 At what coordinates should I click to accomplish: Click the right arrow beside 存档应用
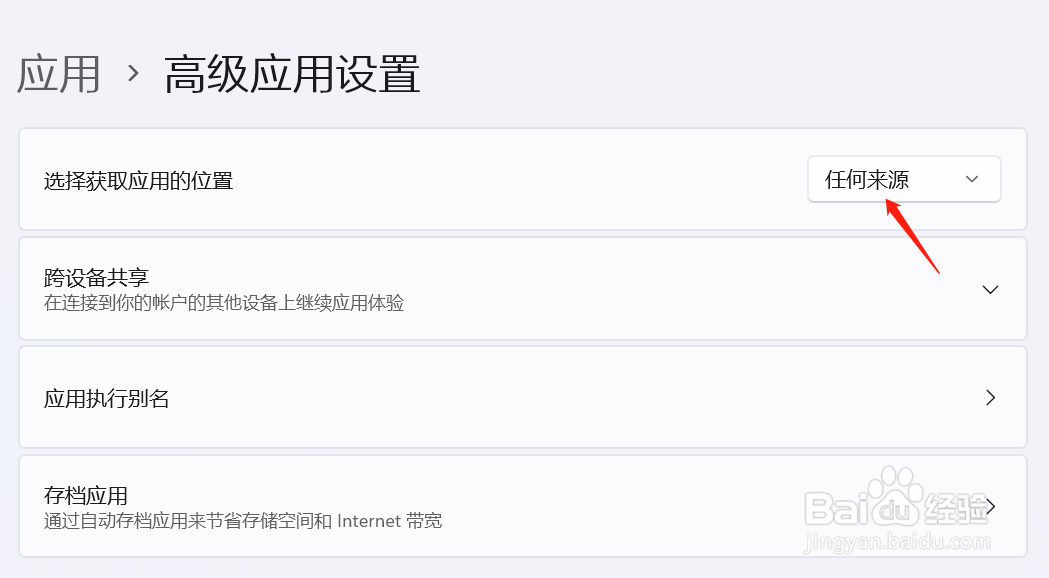click(991, 506)
